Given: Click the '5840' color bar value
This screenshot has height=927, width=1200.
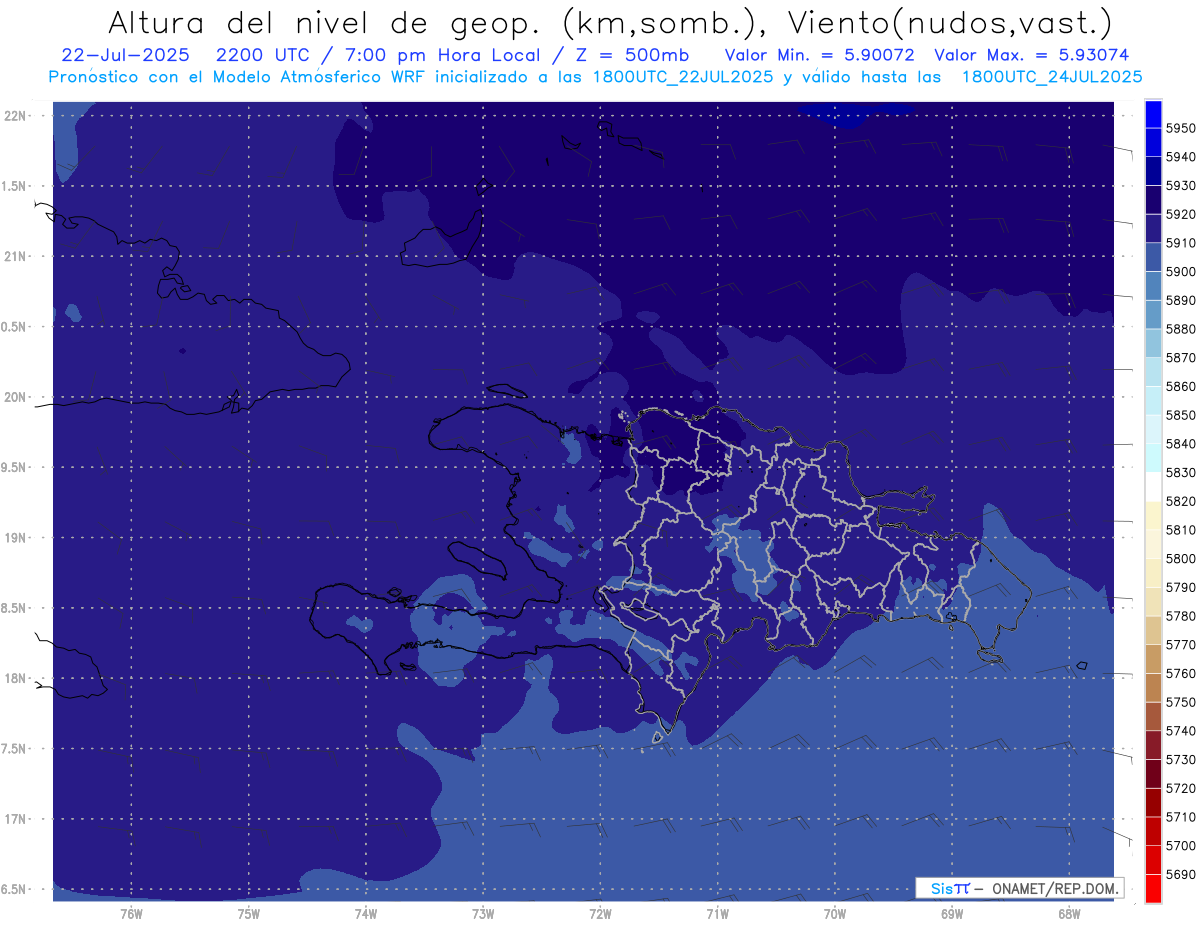Looking at the screenshot, I should pyautogui.click(x=1181, y=444).
